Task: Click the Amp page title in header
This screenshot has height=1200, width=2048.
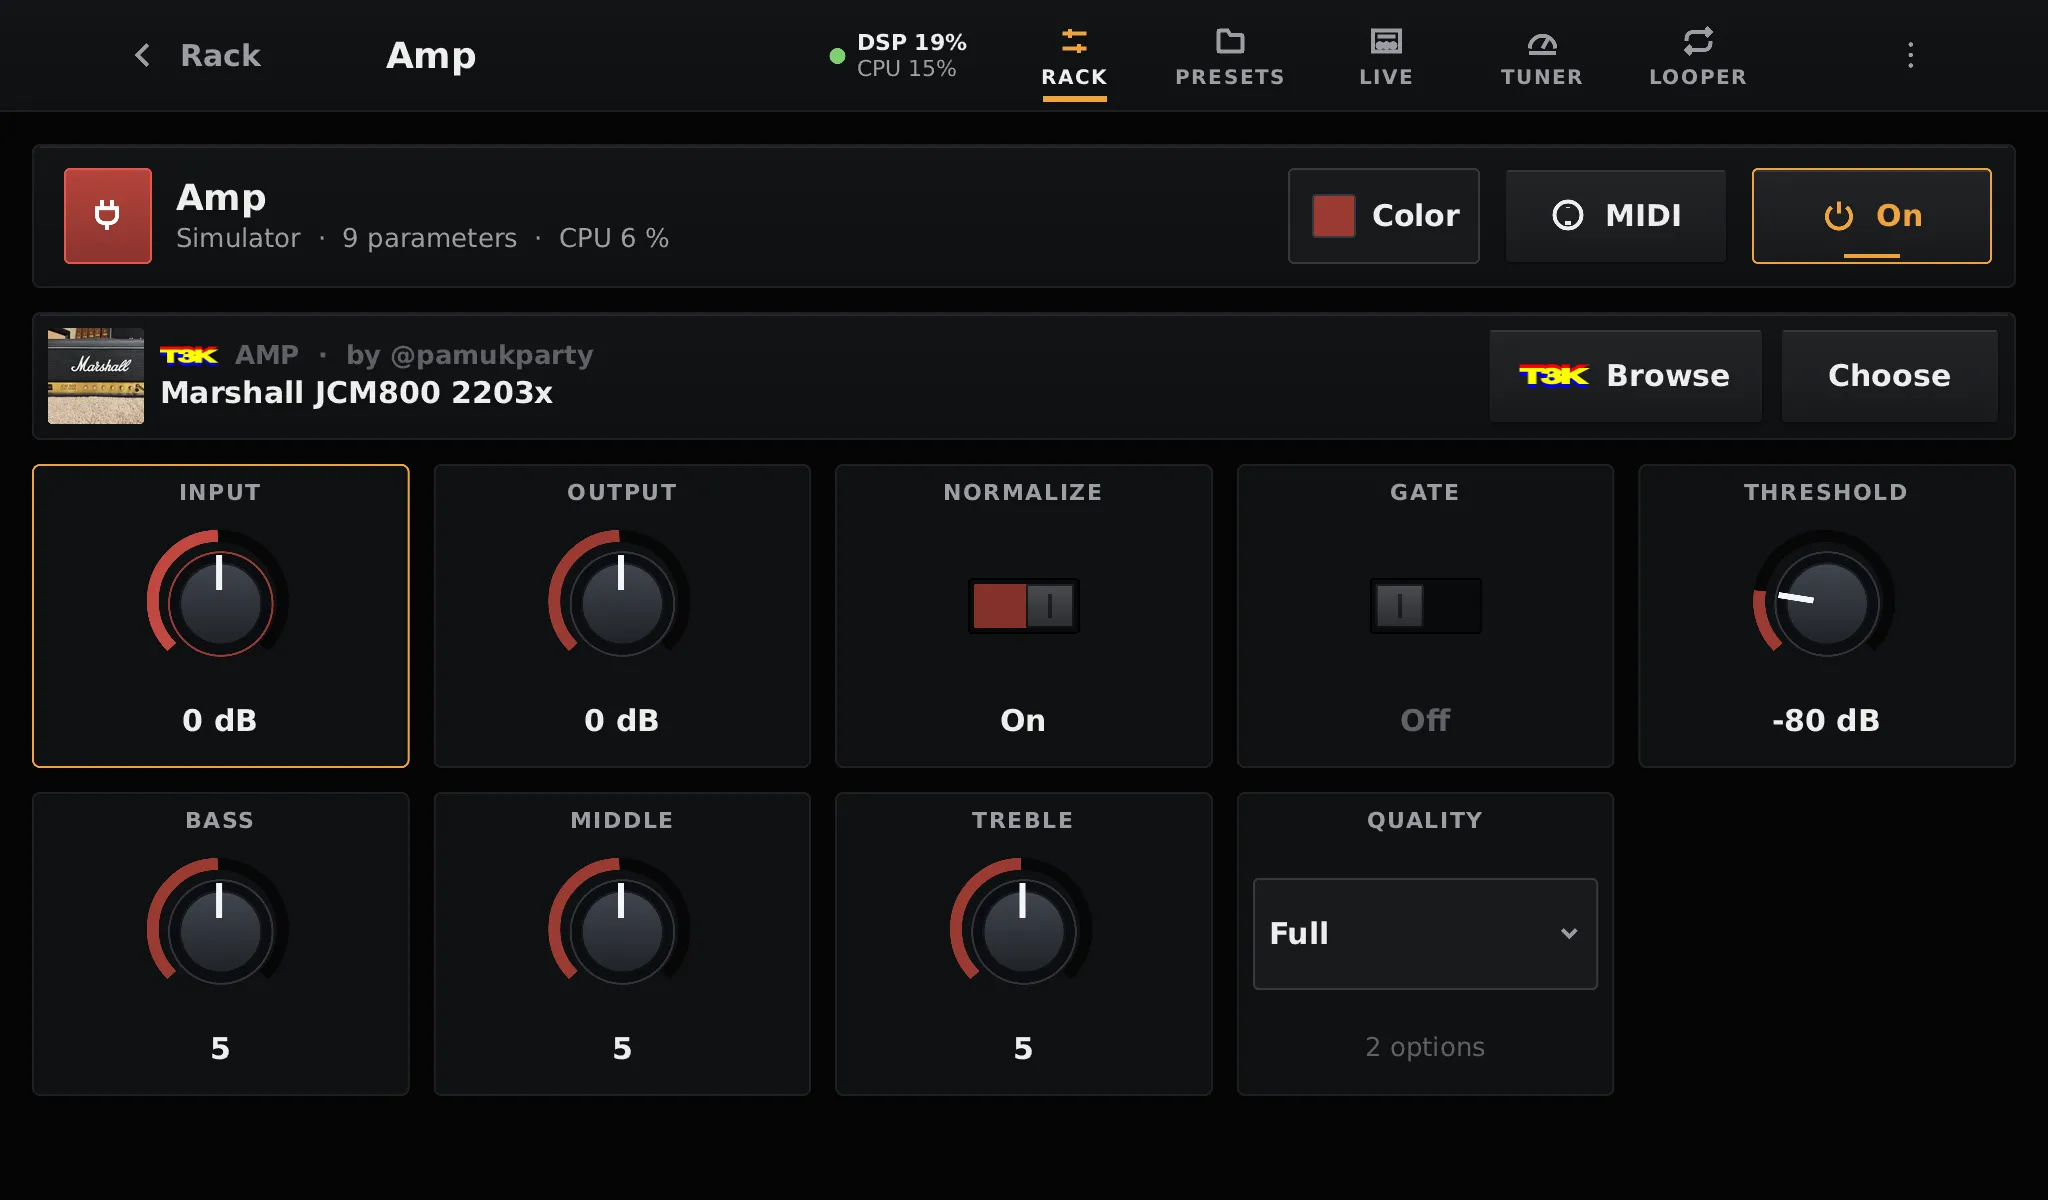Action: click(431, 56)
